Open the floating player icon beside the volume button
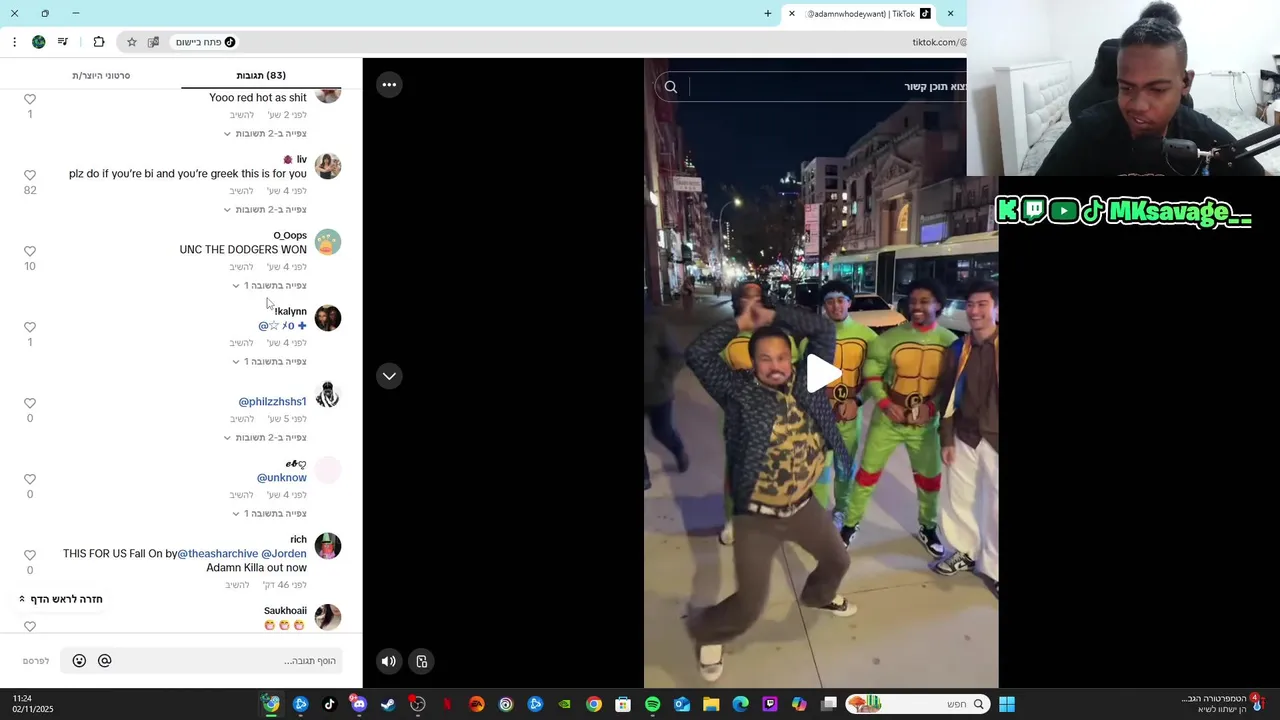1280x720 pixels. (x=422, y=661)
